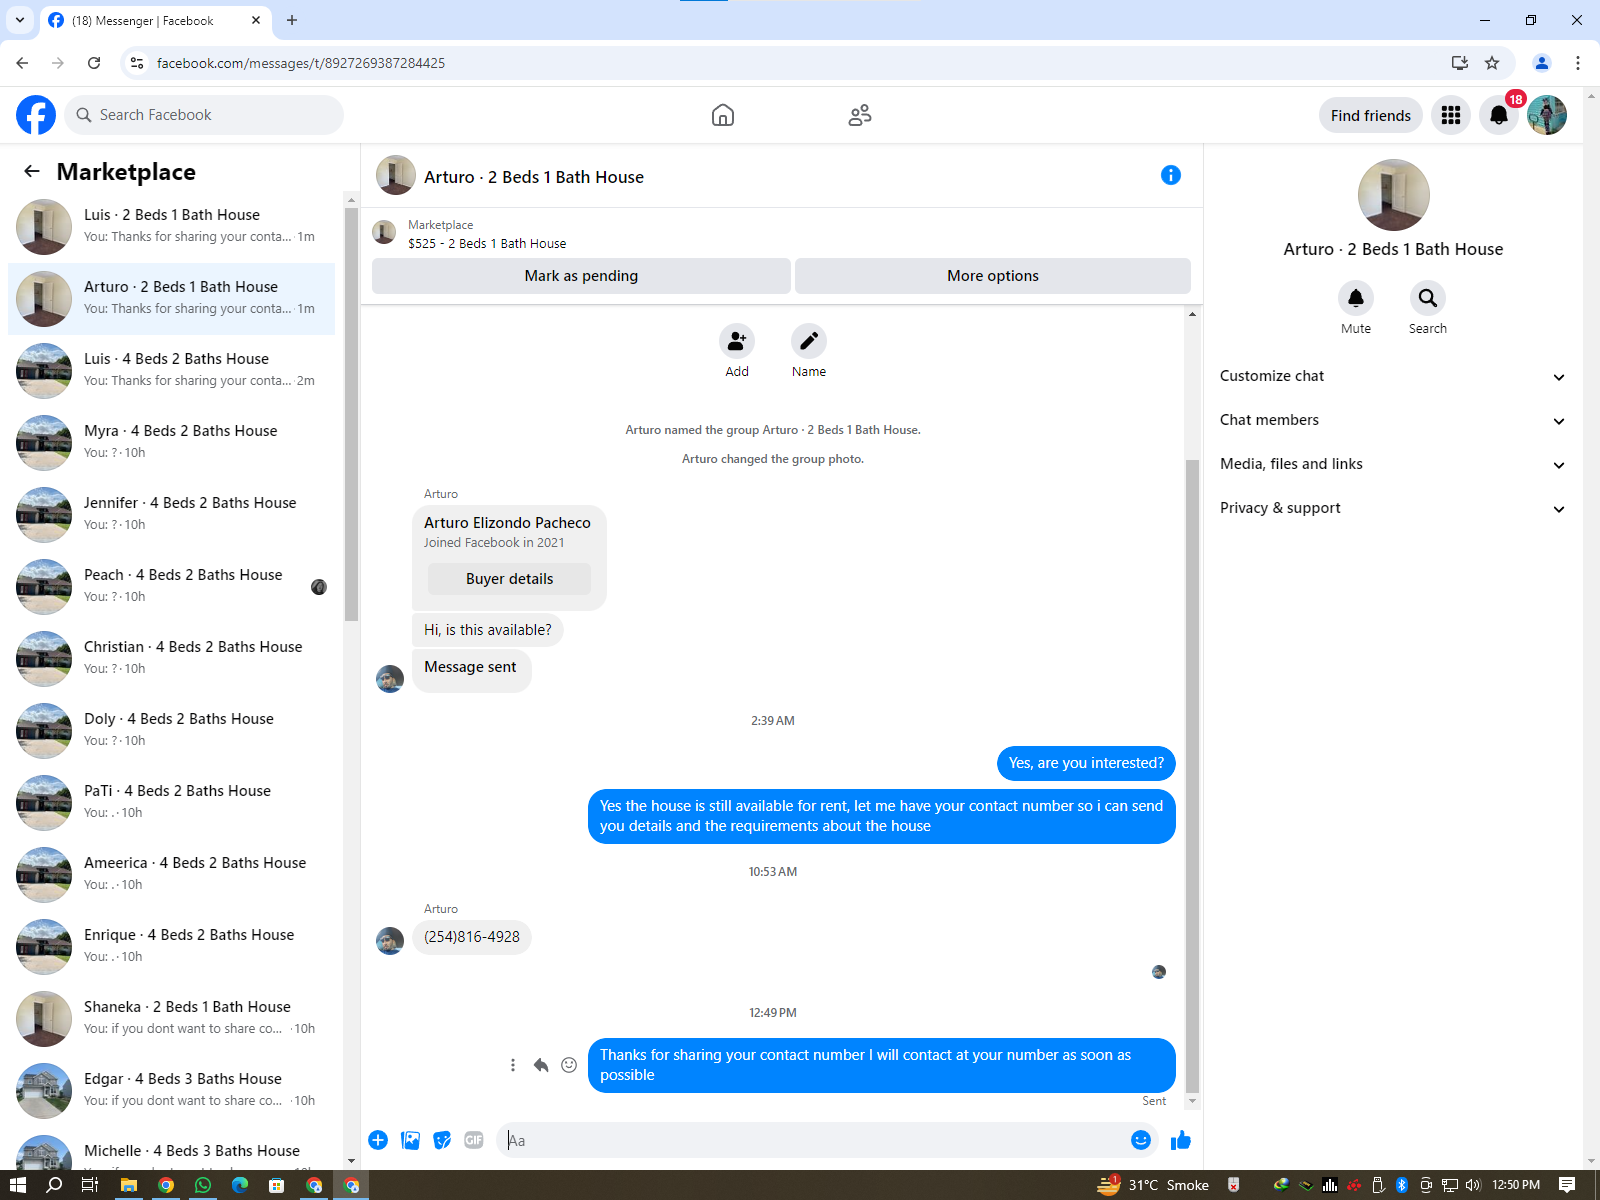
Task: Send a thumbs-up like
Action: click(1181, 1140)
